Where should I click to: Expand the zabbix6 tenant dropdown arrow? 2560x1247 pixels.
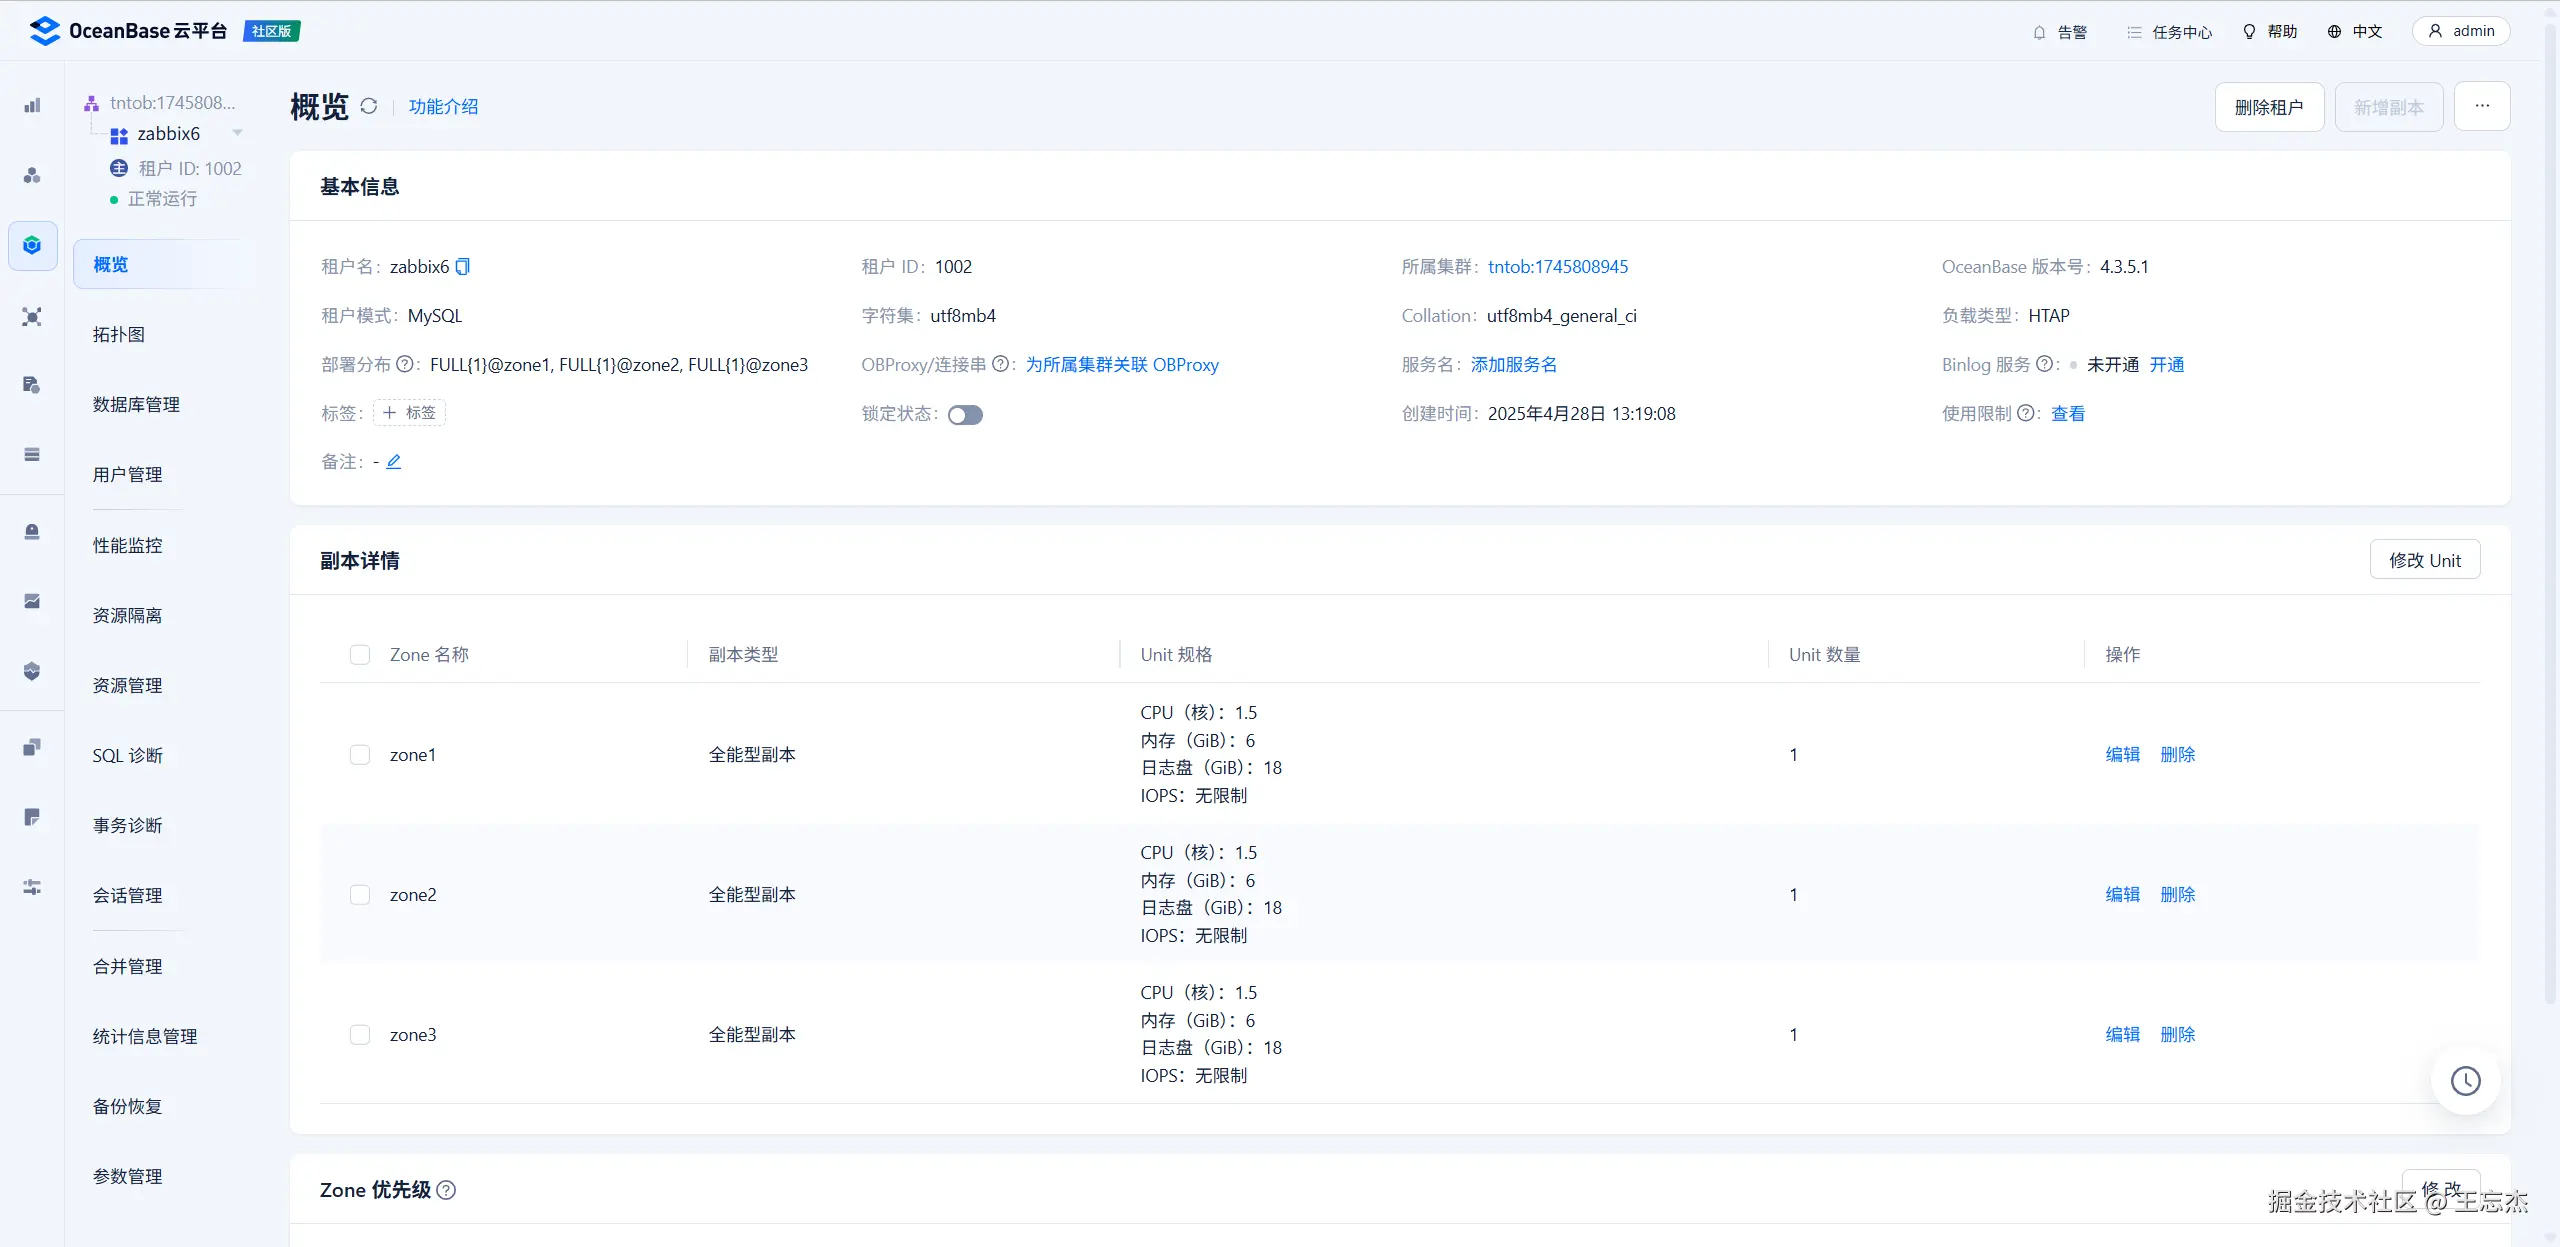(237, 133)
